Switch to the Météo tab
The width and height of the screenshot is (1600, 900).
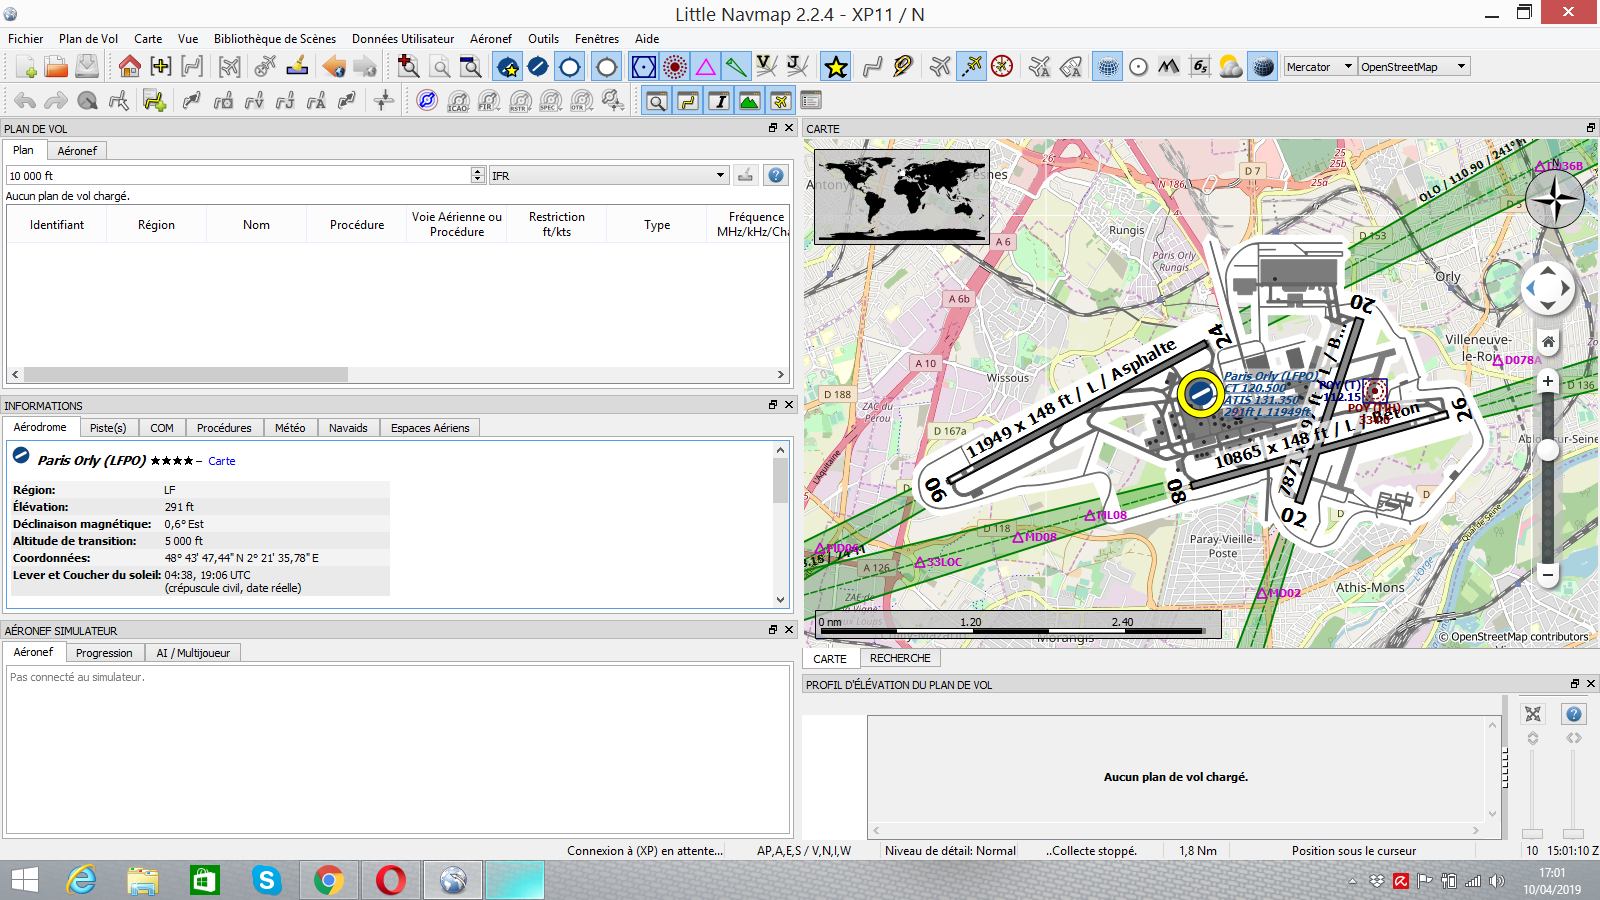coord(290,428)
